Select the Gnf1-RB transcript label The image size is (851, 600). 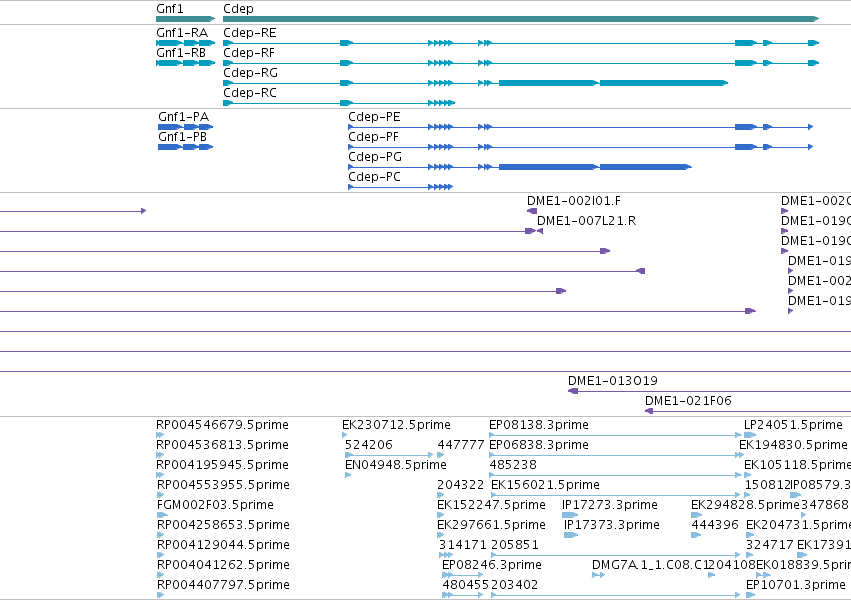pos(181,53)
